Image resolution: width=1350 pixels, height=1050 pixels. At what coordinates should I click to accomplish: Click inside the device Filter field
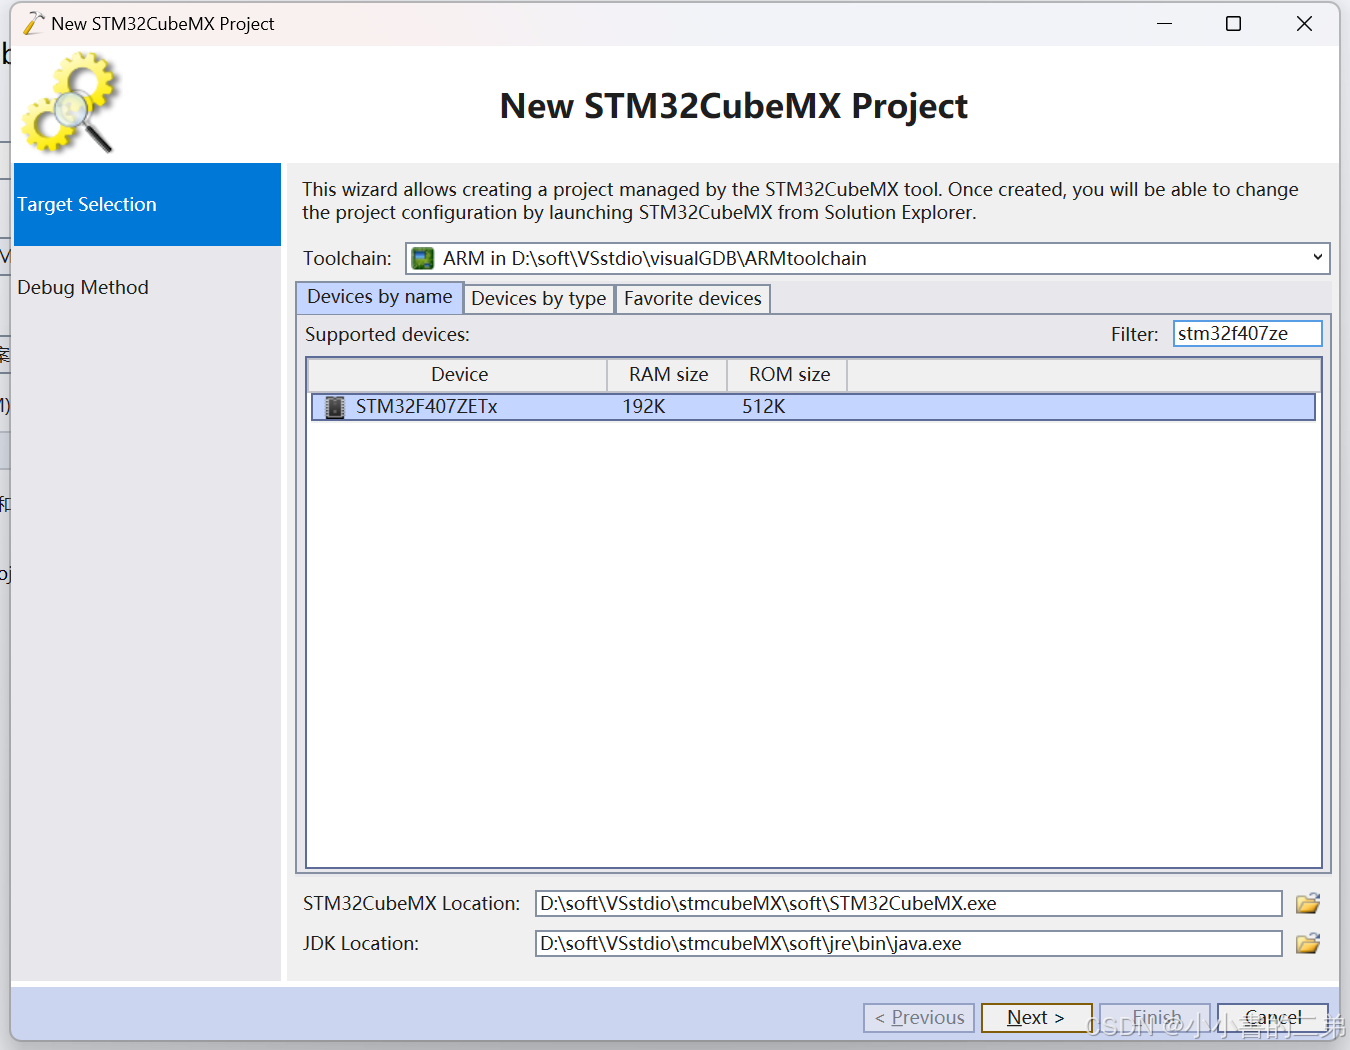[1247, 333]
